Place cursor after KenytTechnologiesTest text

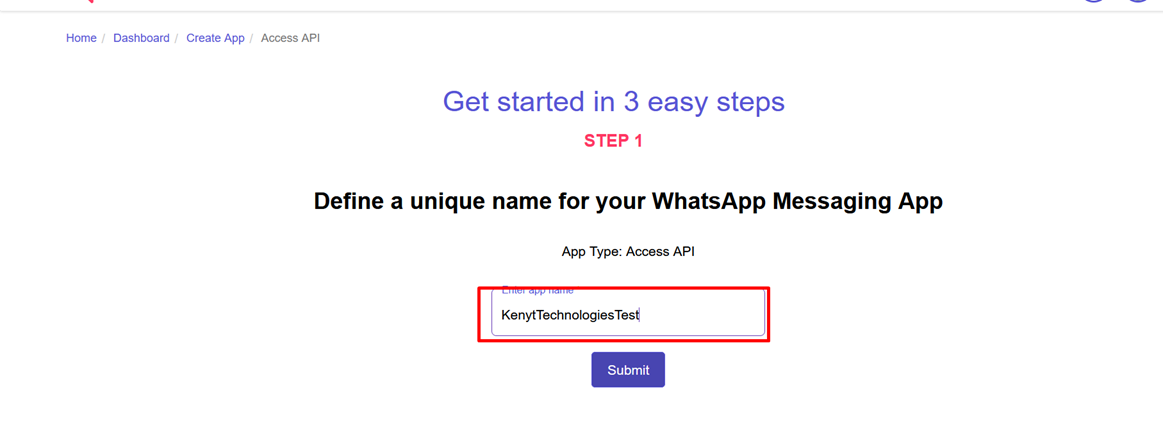click(640, 315)
